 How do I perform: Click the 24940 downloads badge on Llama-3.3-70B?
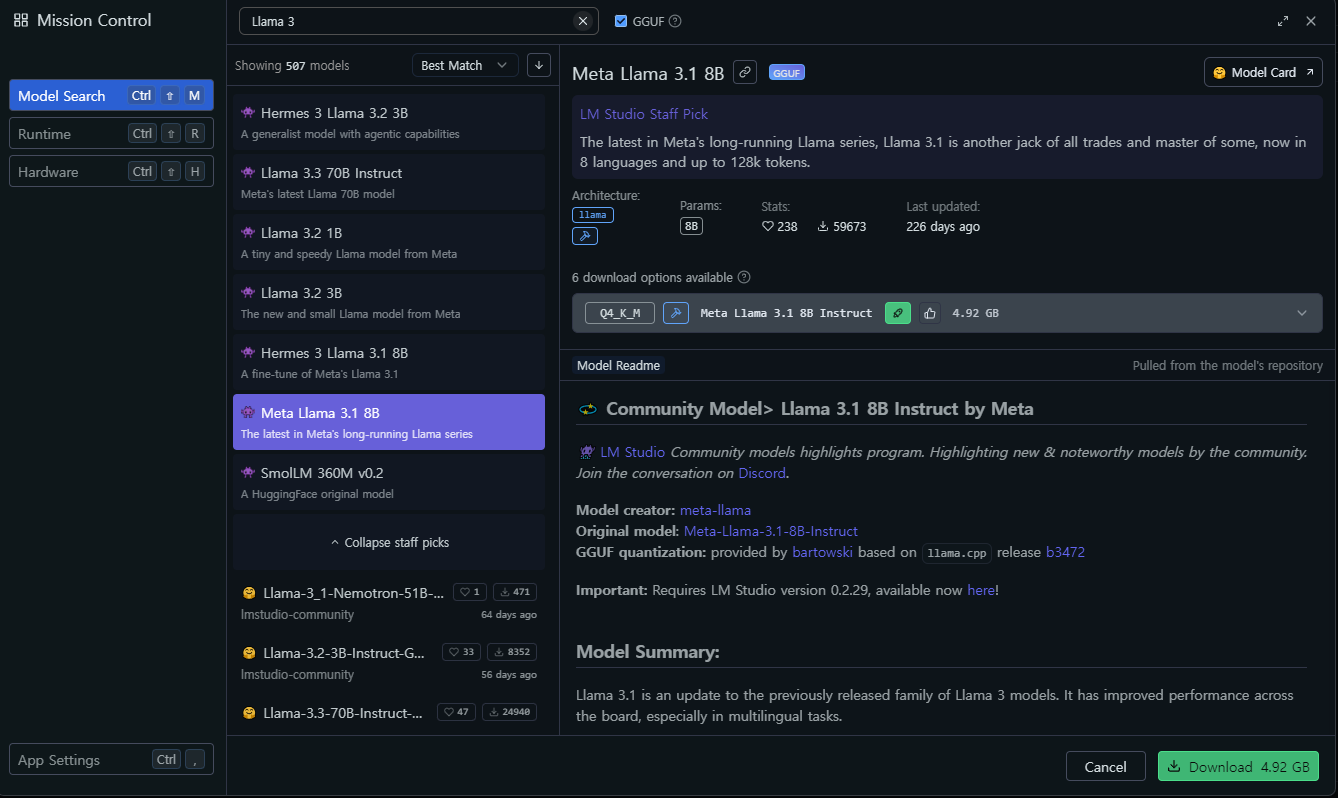(509, 712)
